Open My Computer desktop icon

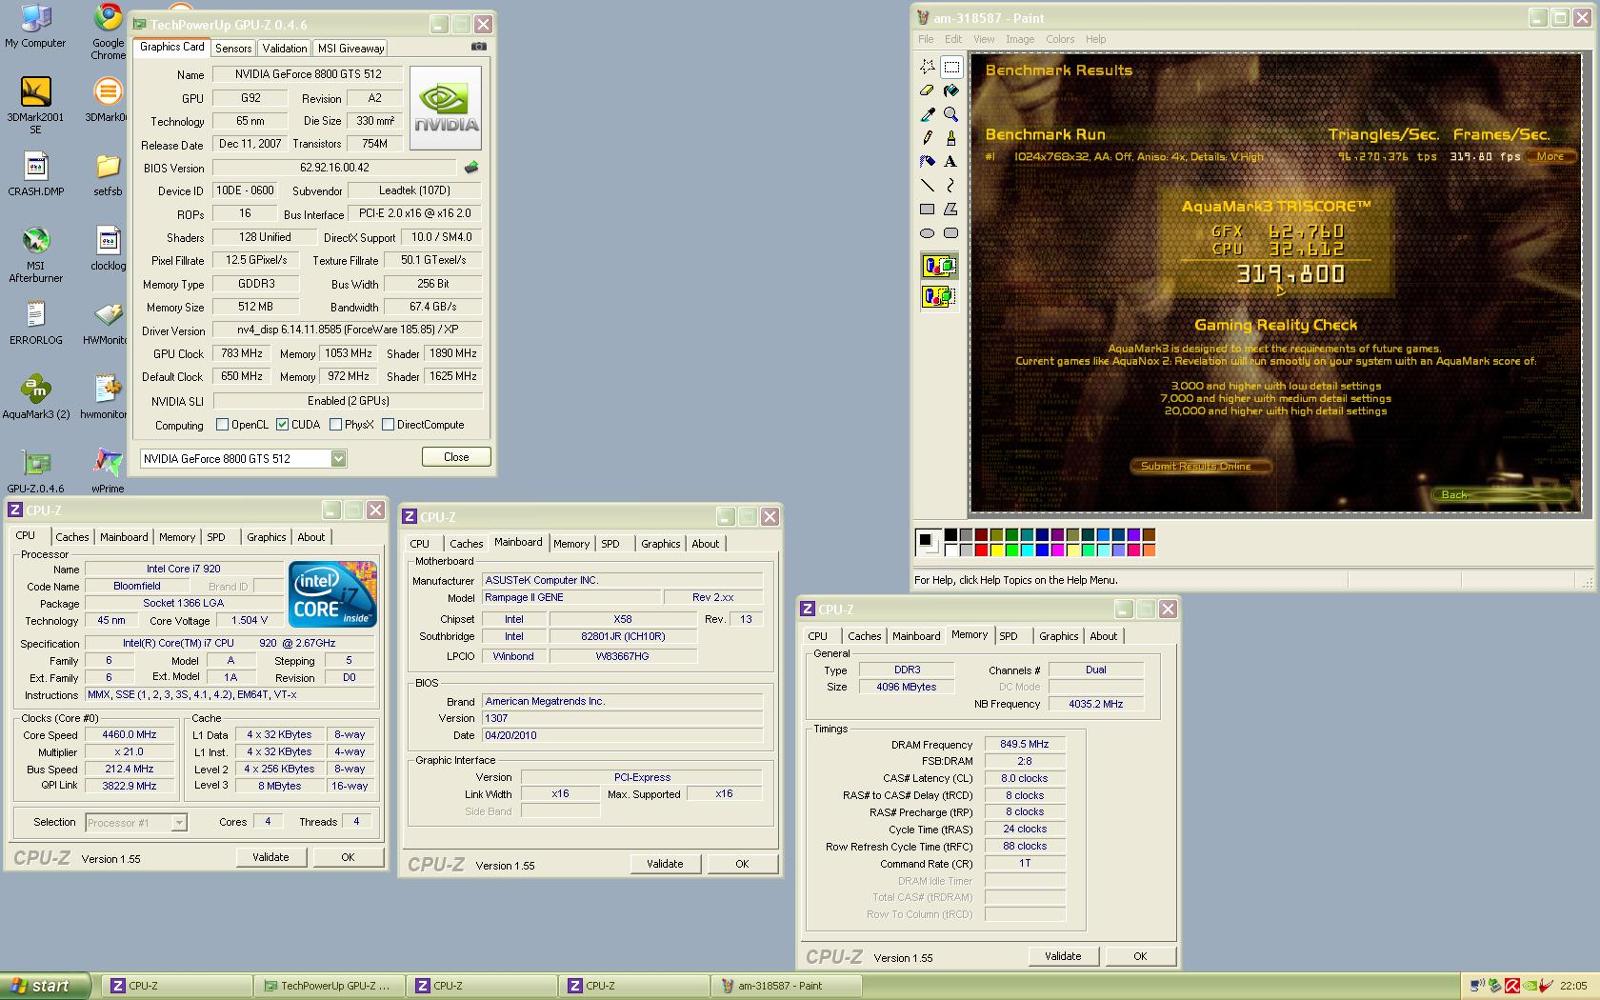36,25
